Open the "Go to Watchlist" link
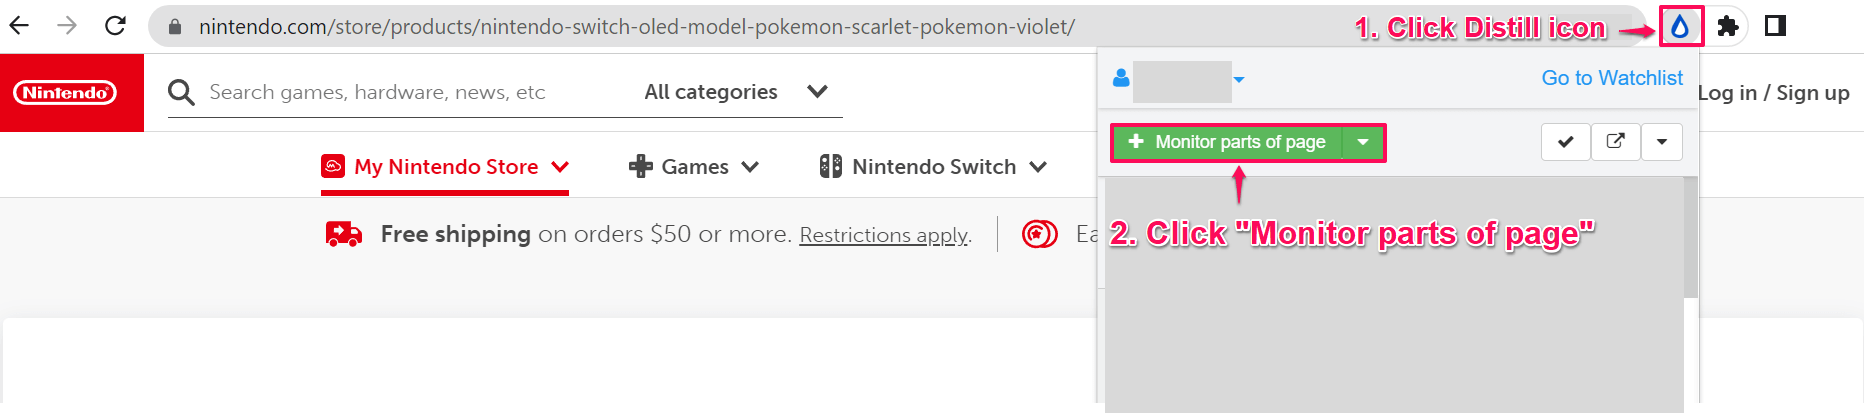1864x414 pixels. pyautogui.click(x=1612, y=78)
